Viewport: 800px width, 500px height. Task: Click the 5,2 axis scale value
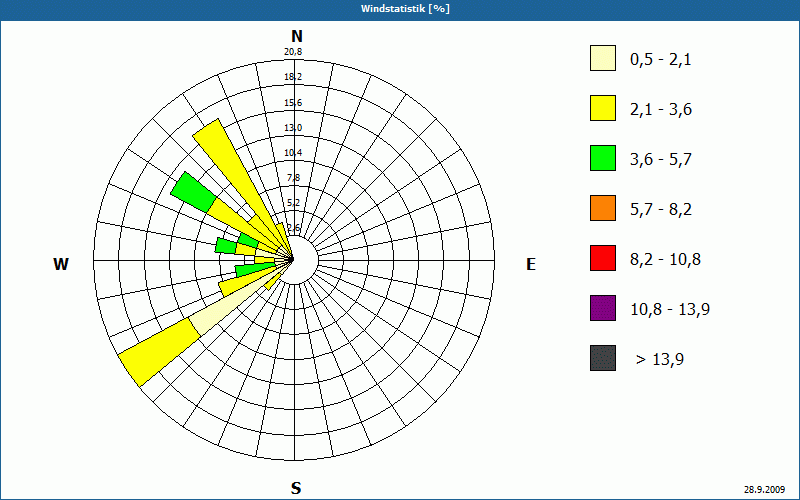[294, 203]
